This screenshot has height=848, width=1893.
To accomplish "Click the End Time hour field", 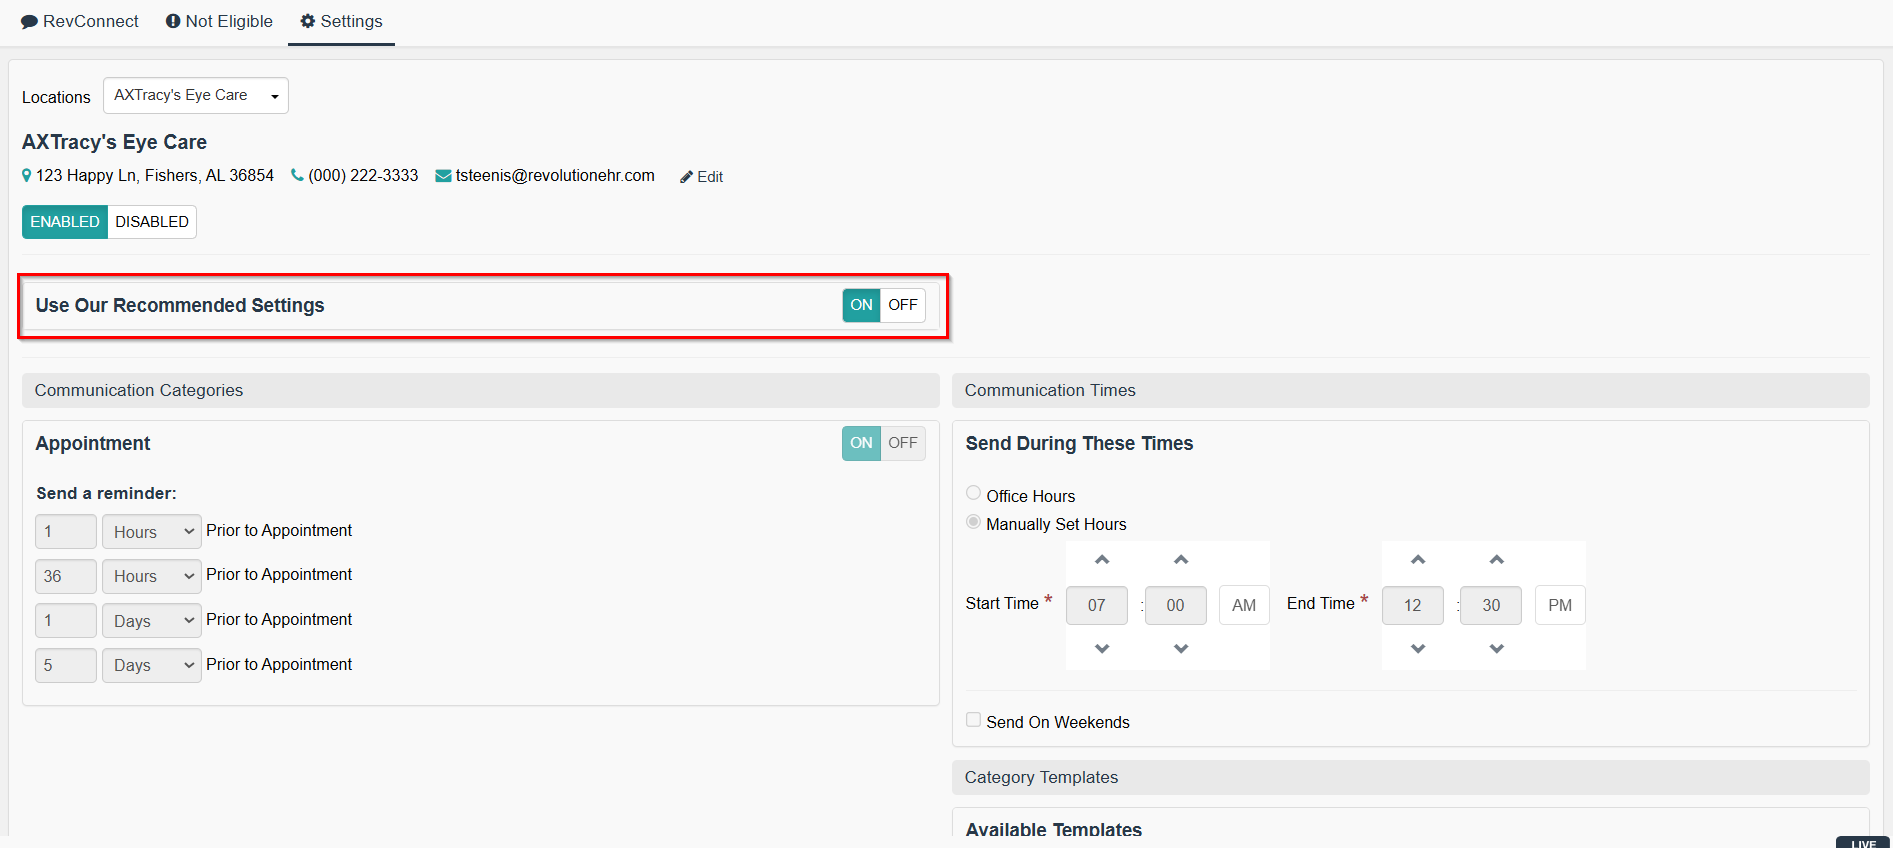I will click(x=1412, y=605).
